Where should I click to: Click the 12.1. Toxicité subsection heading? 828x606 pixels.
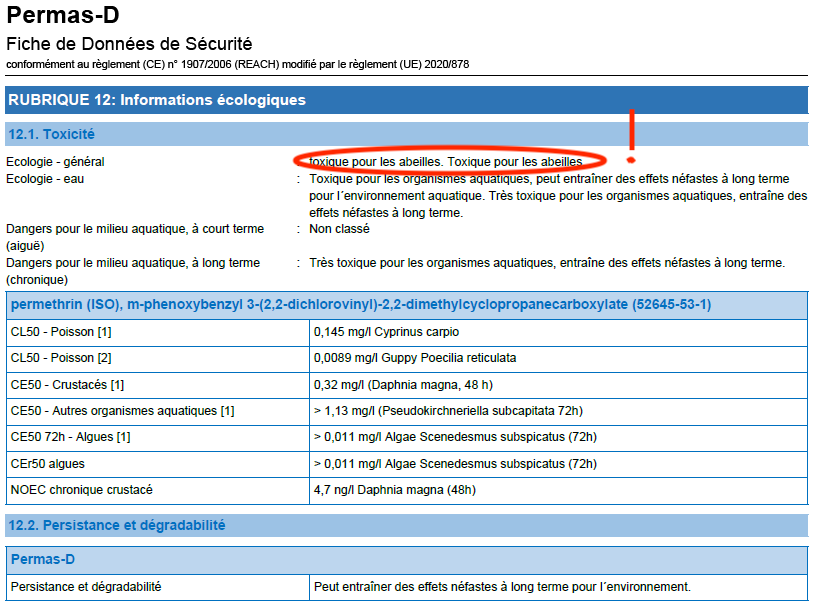pos(51,134)
